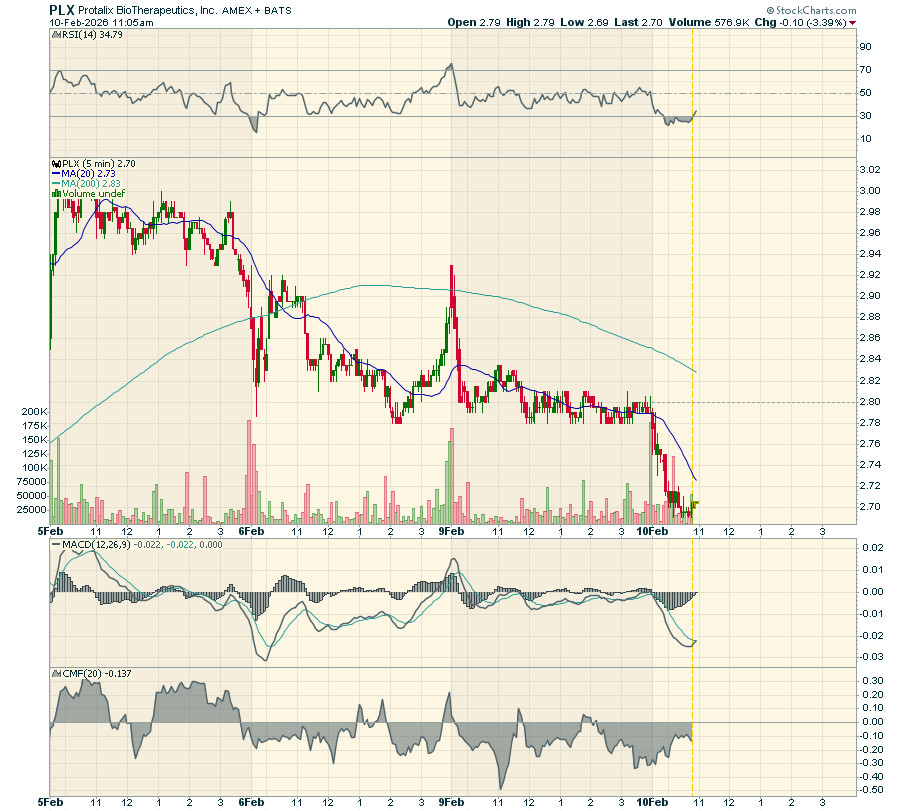Click the MA(20) 2.73 legend entry
900x811 pixels.
click(88, 173)
